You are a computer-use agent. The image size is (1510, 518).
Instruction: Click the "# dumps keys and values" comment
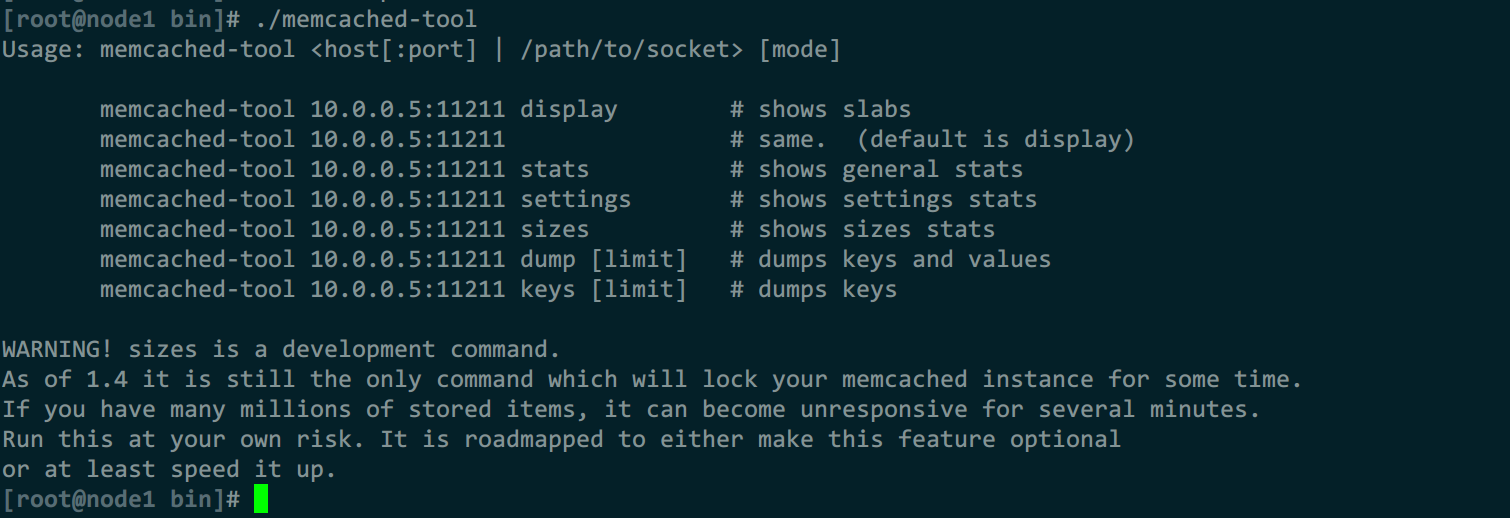click(890, 259)
